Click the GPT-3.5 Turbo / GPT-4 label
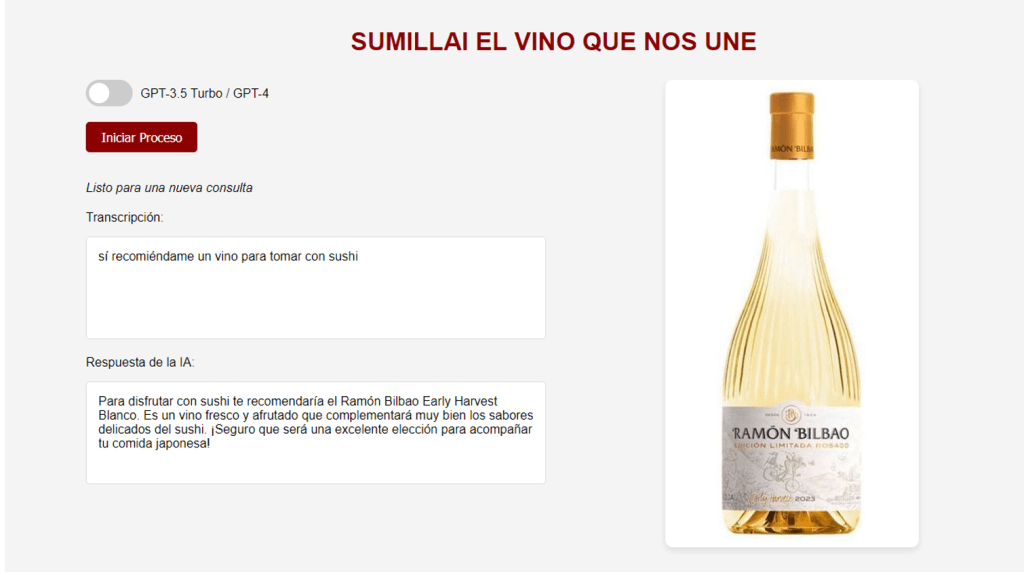 [x=204, y=93]
